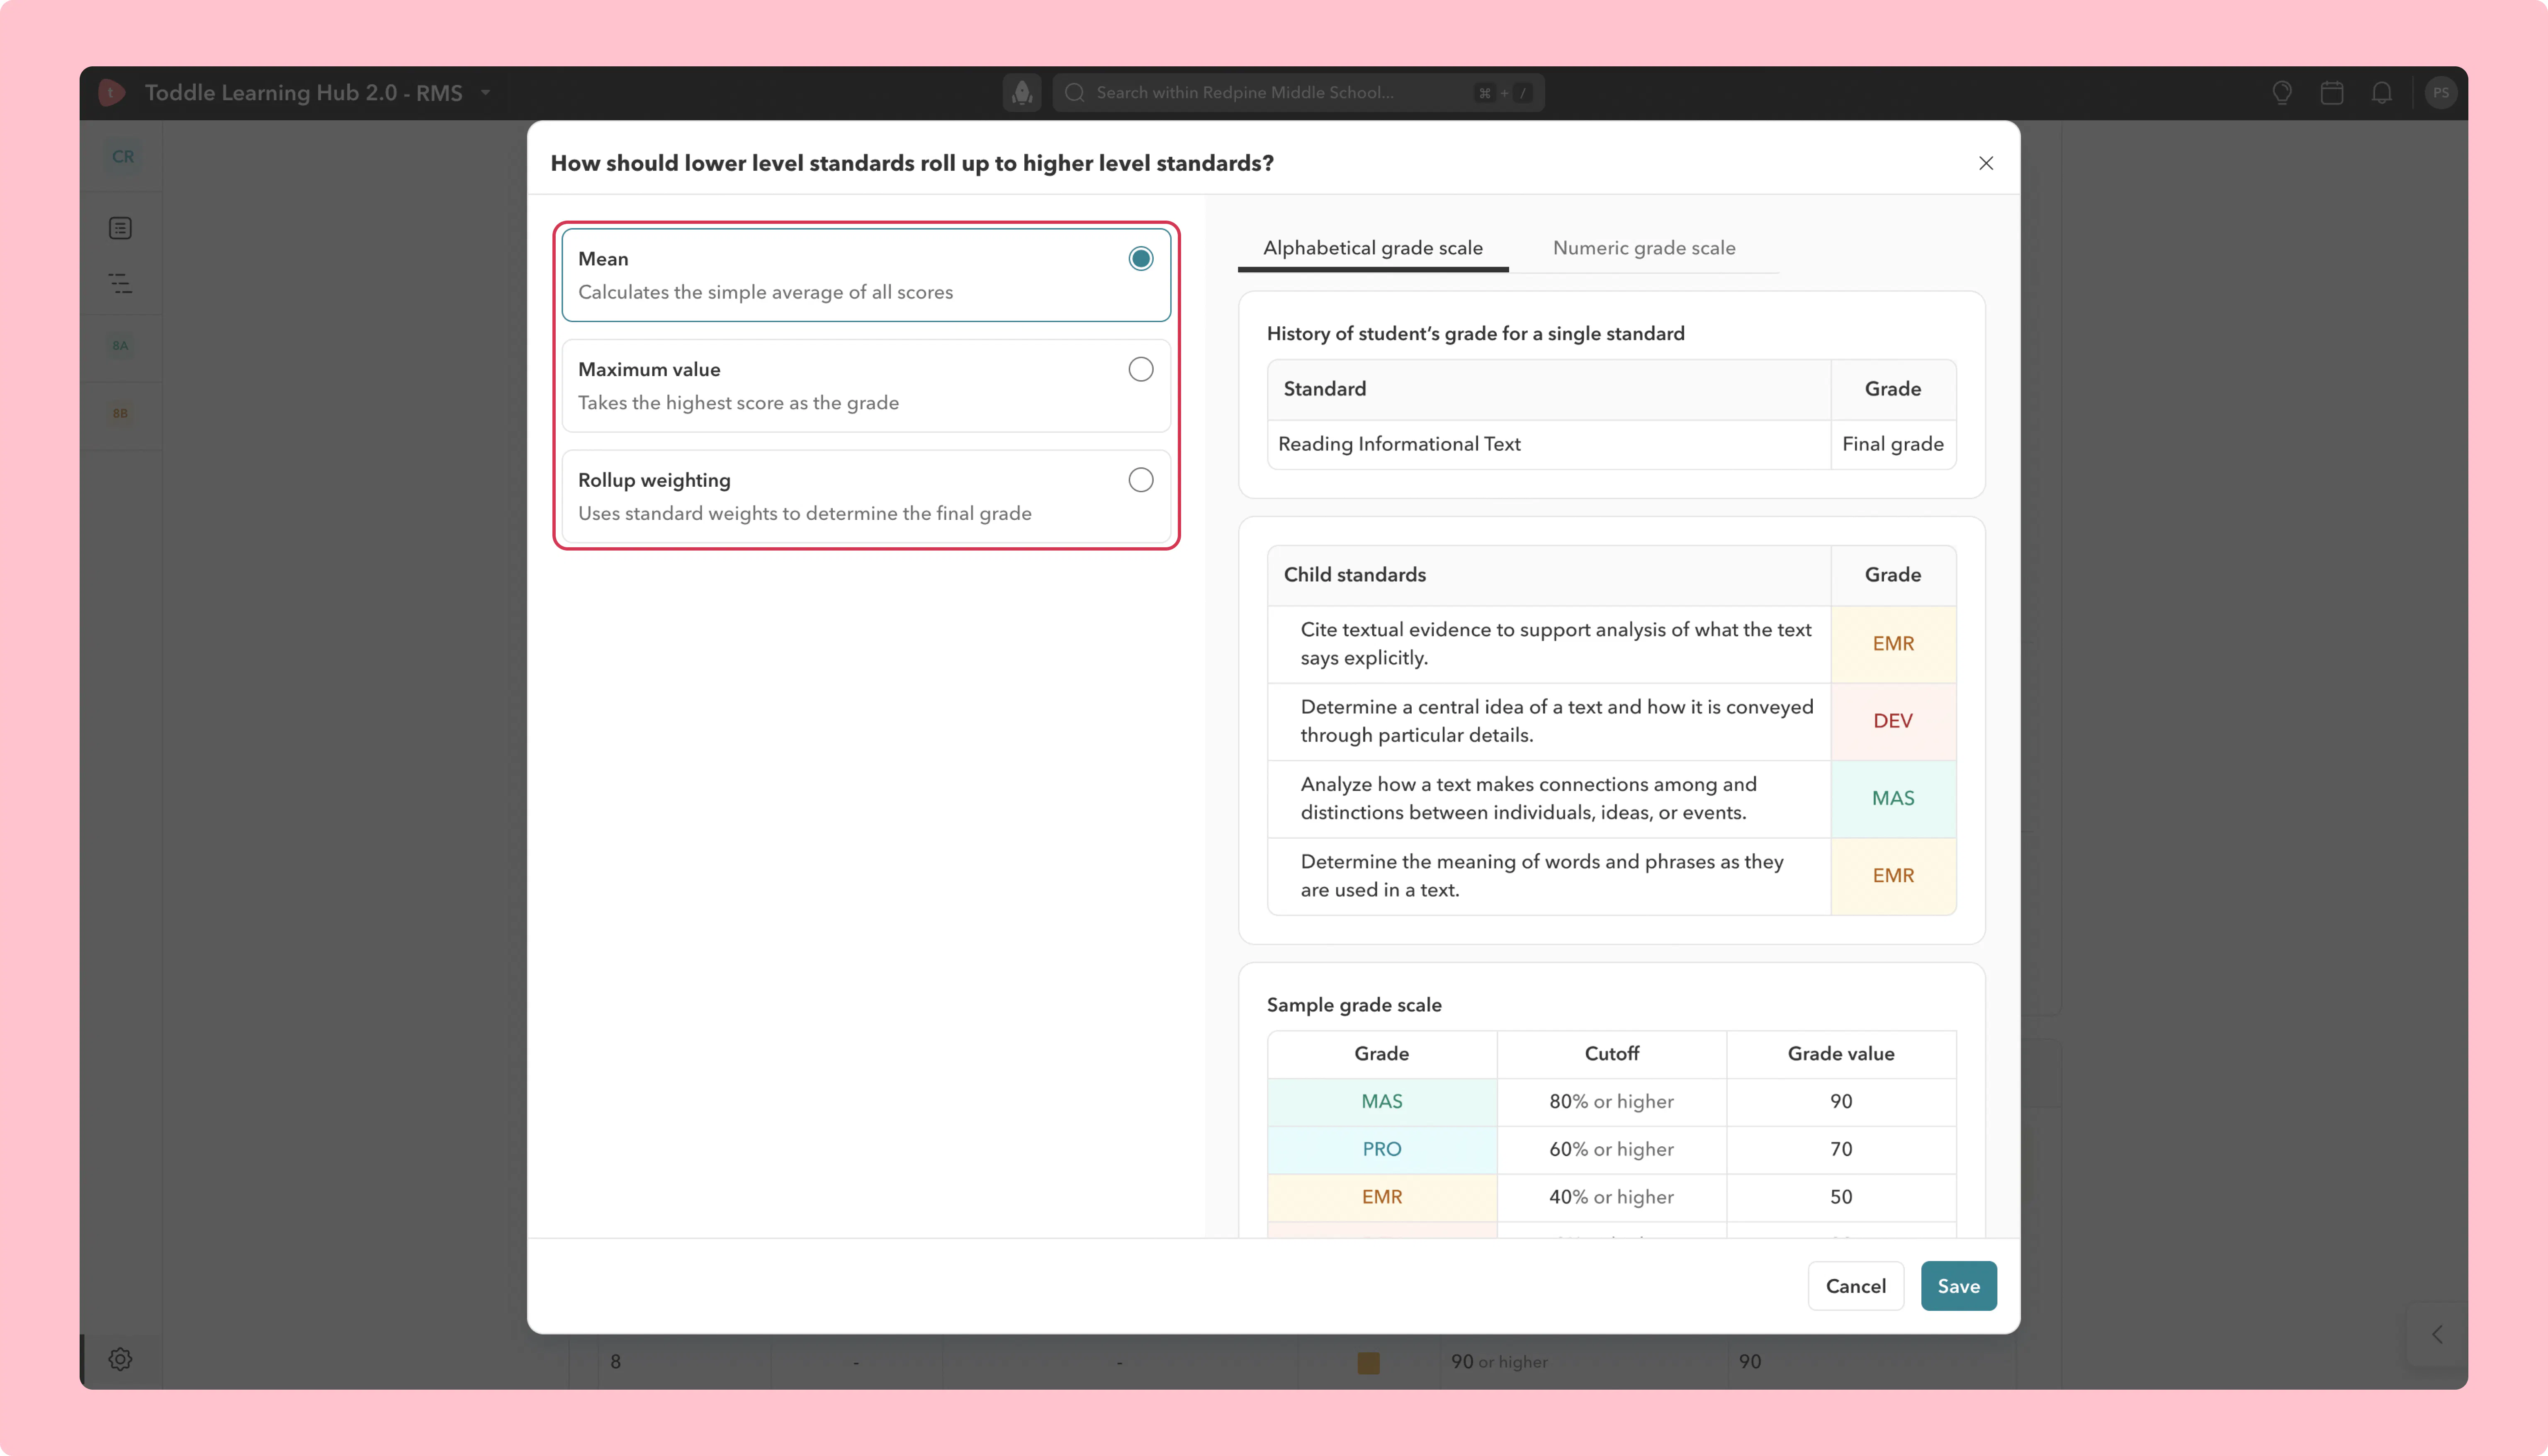Select the Rollup weighting radio button
Screen dimensions: 2548x1456
tap(1140, 481)
